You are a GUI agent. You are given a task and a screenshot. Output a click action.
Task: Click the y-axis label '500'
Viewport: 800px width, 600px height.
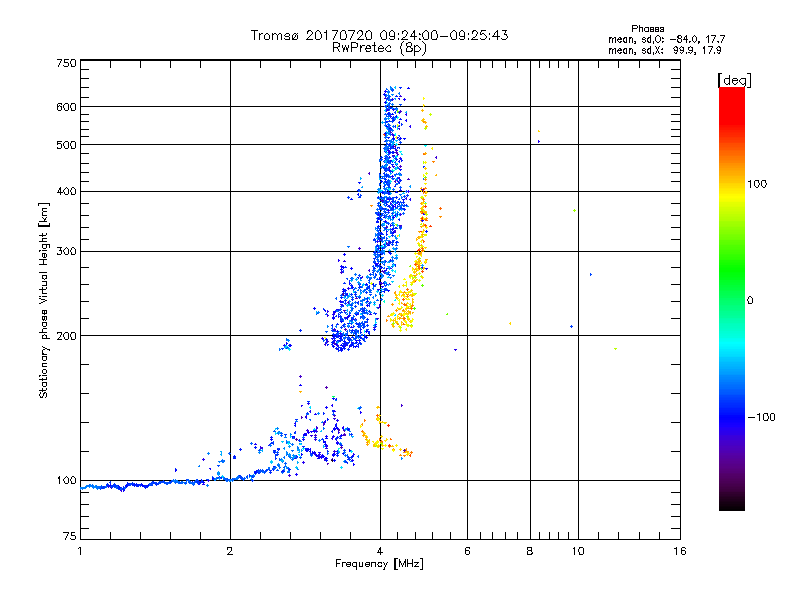[x=66, y=145]
